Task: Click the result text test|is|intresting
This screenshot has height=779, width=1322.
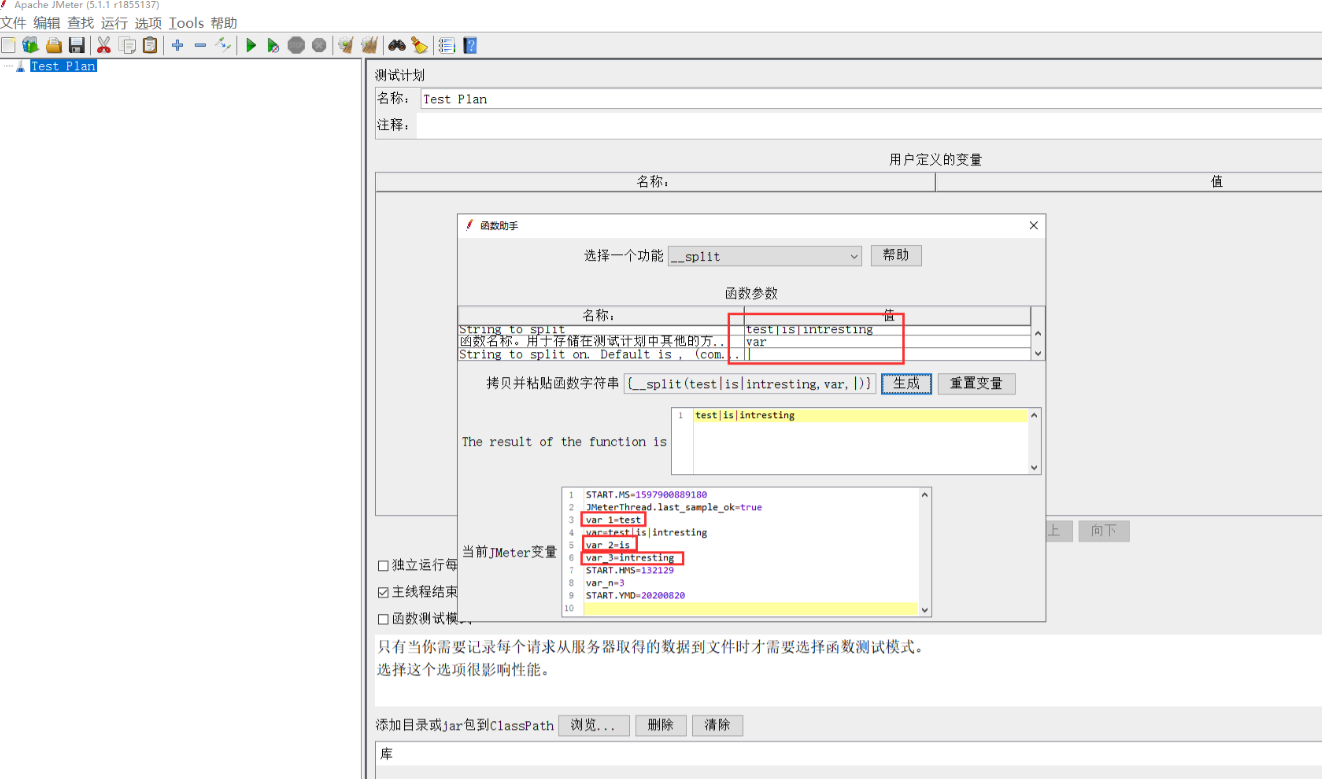Action: [745, 415]
